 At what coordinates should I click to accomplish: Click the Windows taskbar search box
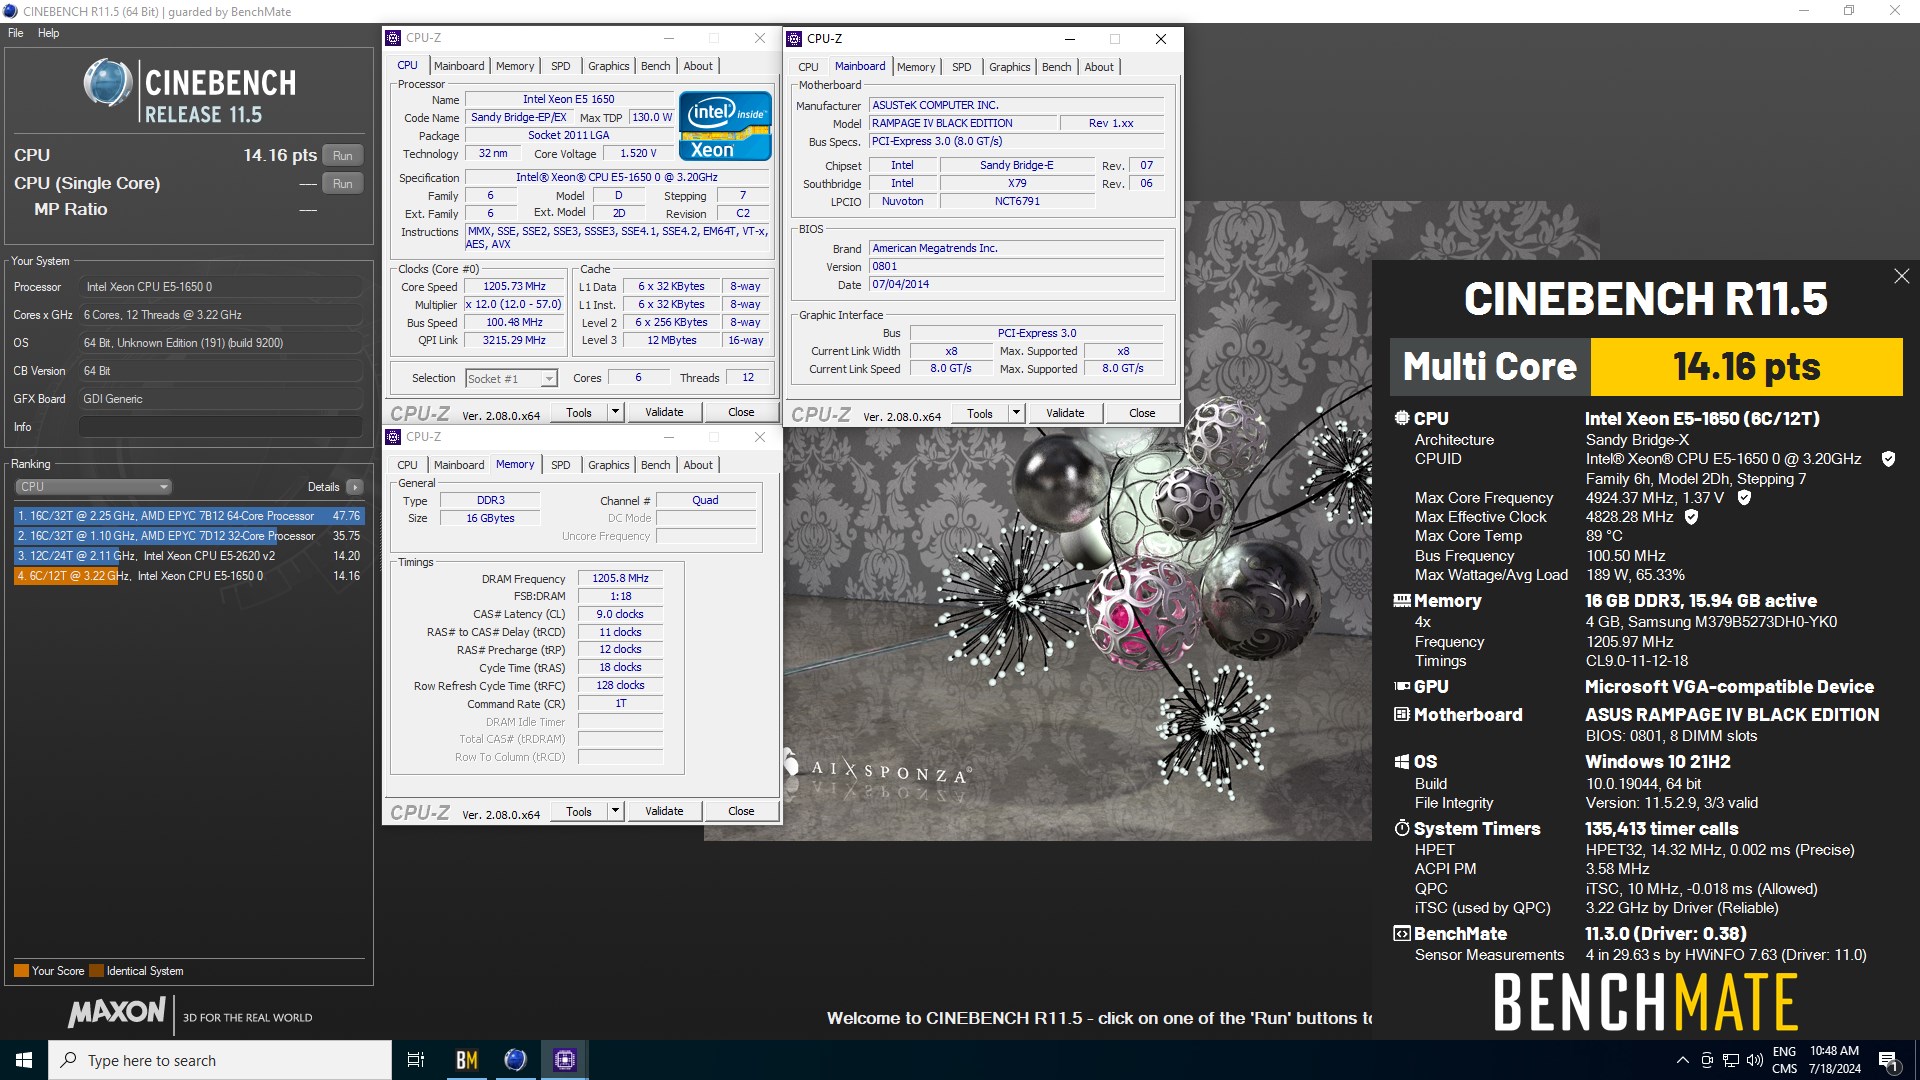pyautogui.click(x=220, y=1060)
